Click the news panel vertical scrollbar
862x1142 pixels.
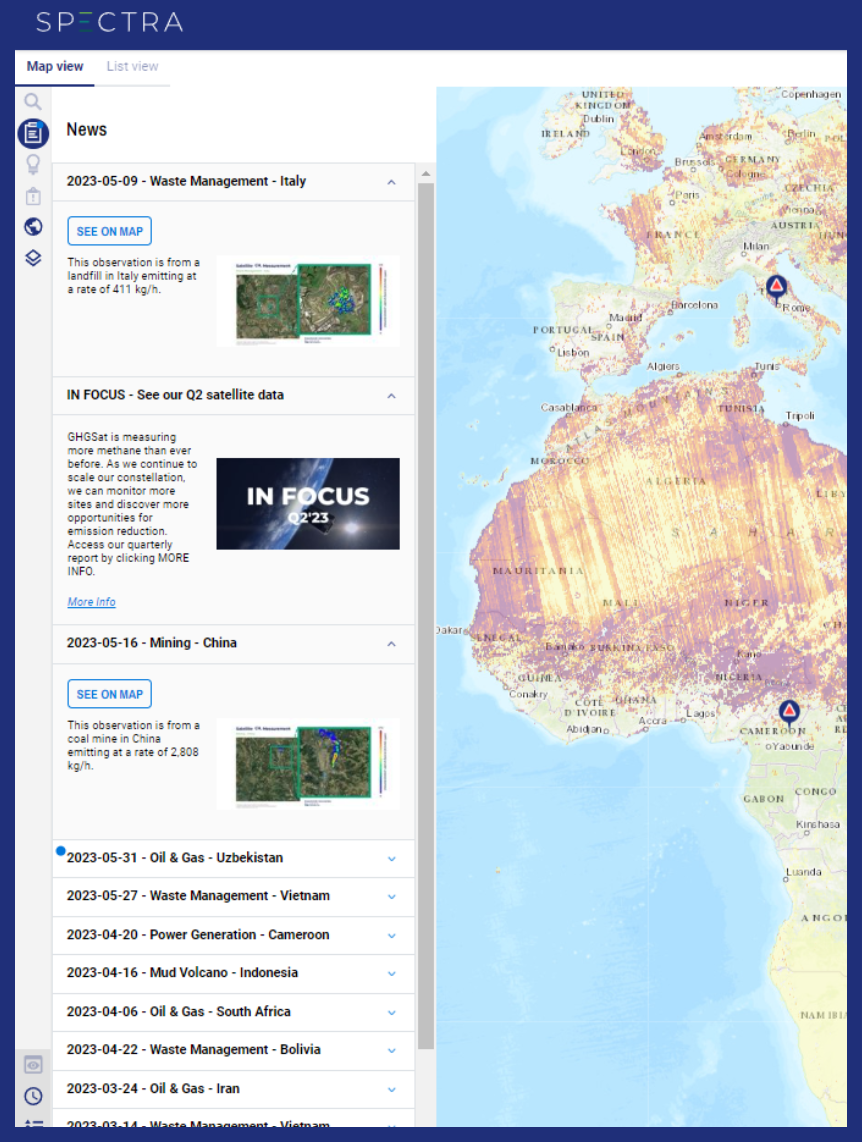(425, 600)
